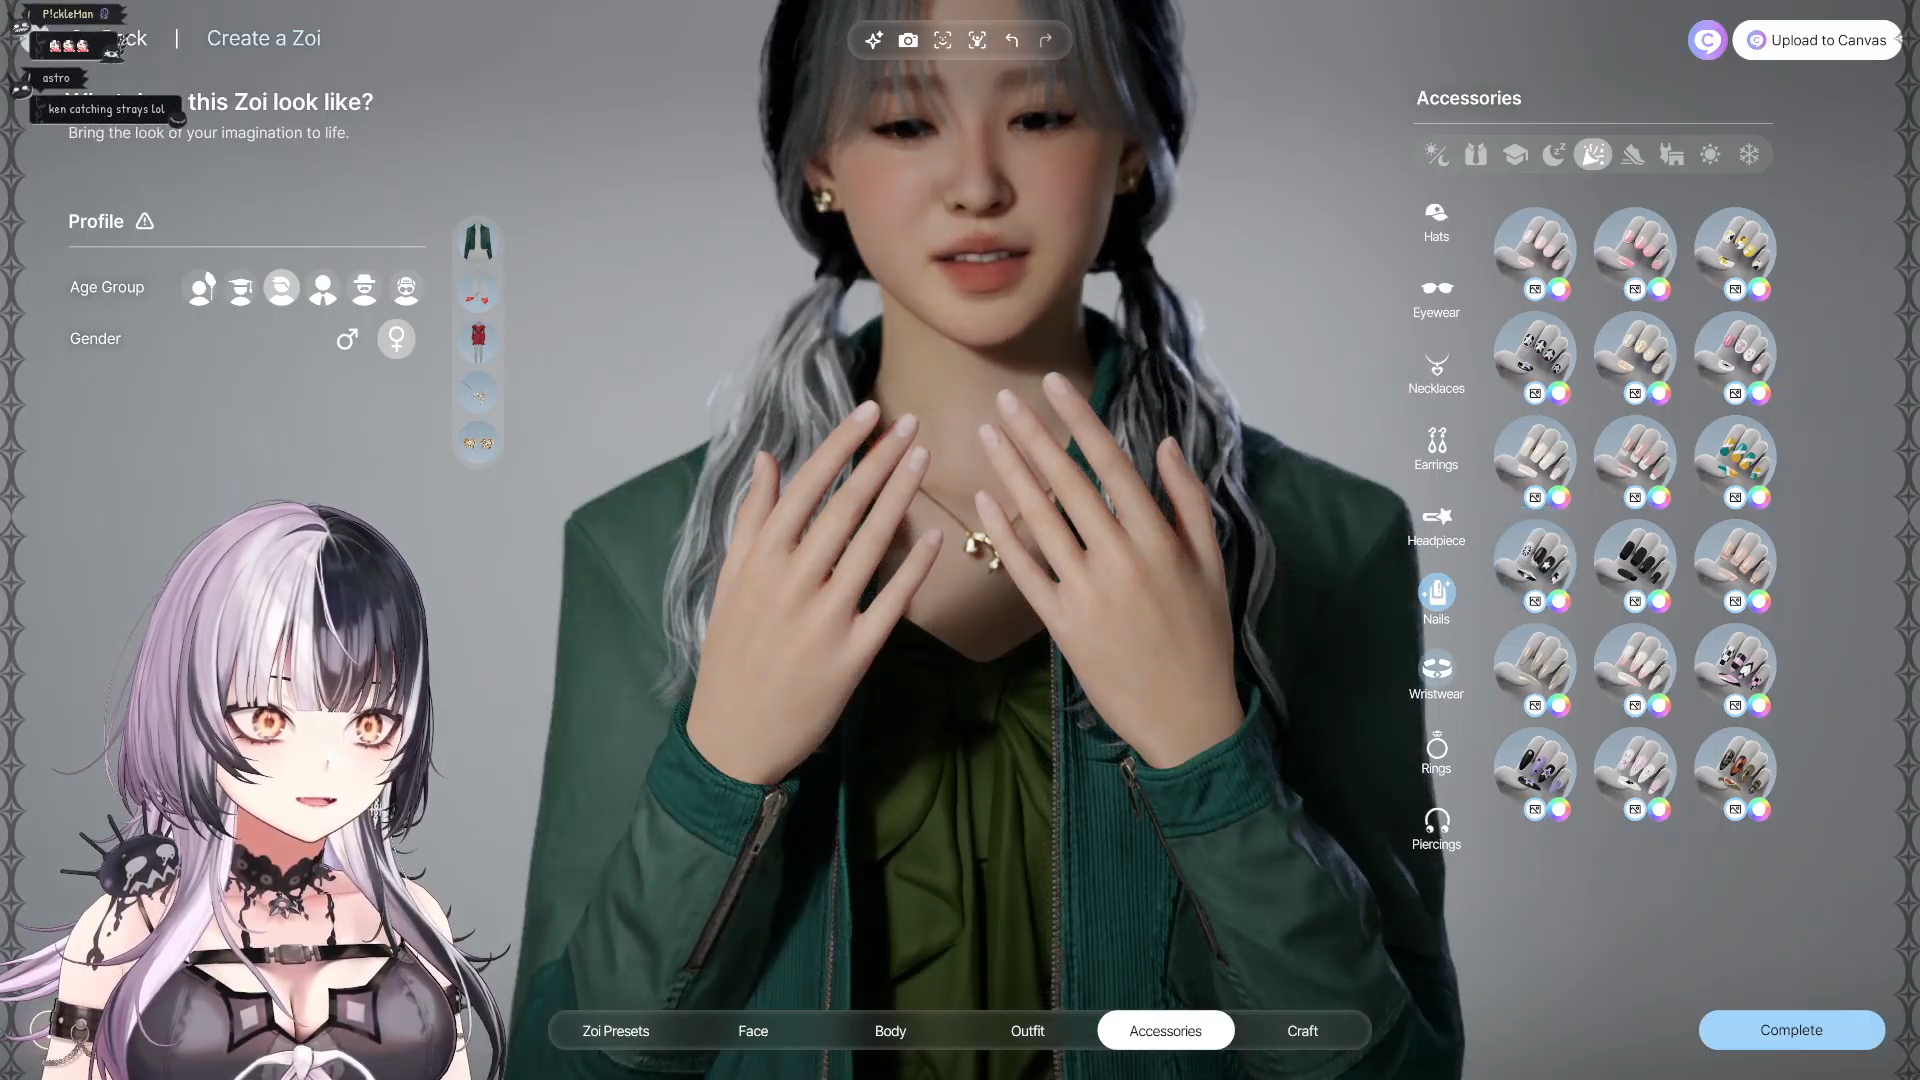Viewport: 1920px width, 1080px height.
Task: Click Upload to Canvas button
Action: (x=1817, y=40)
